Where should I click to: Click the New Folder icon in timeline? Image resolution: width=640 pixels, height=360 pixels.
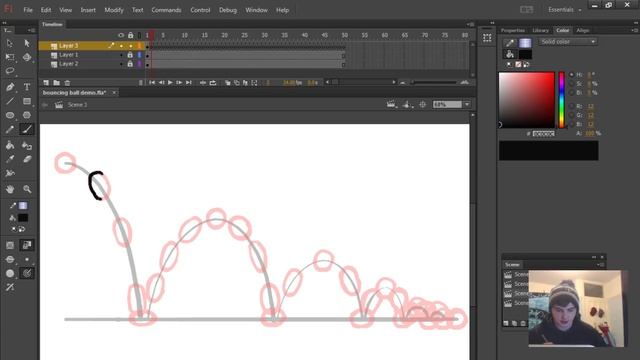pyautogui.click(x=56, y=83)
